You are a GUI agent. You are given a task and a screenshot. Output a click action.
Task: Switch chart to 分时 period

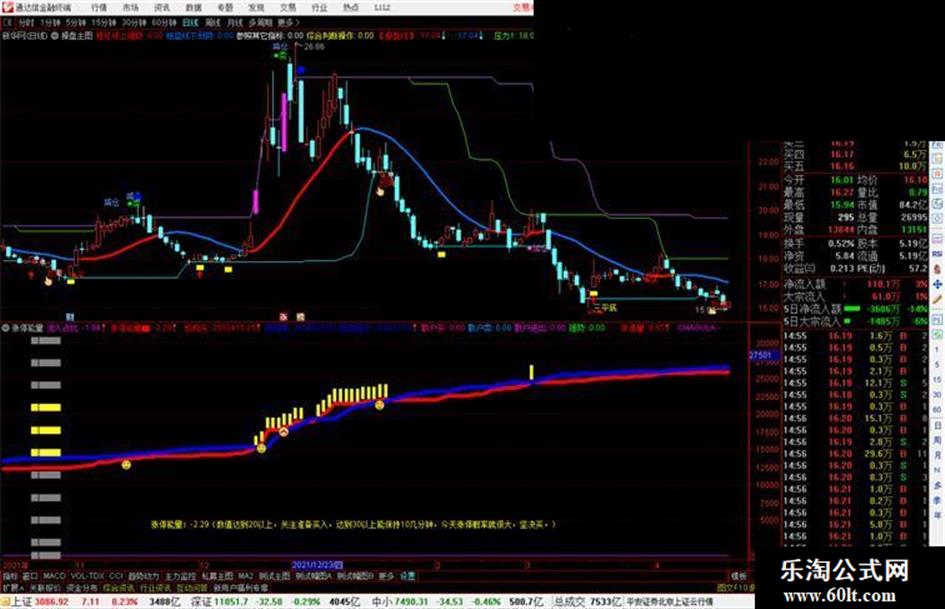pyautogui.click(x=25, y=22)
